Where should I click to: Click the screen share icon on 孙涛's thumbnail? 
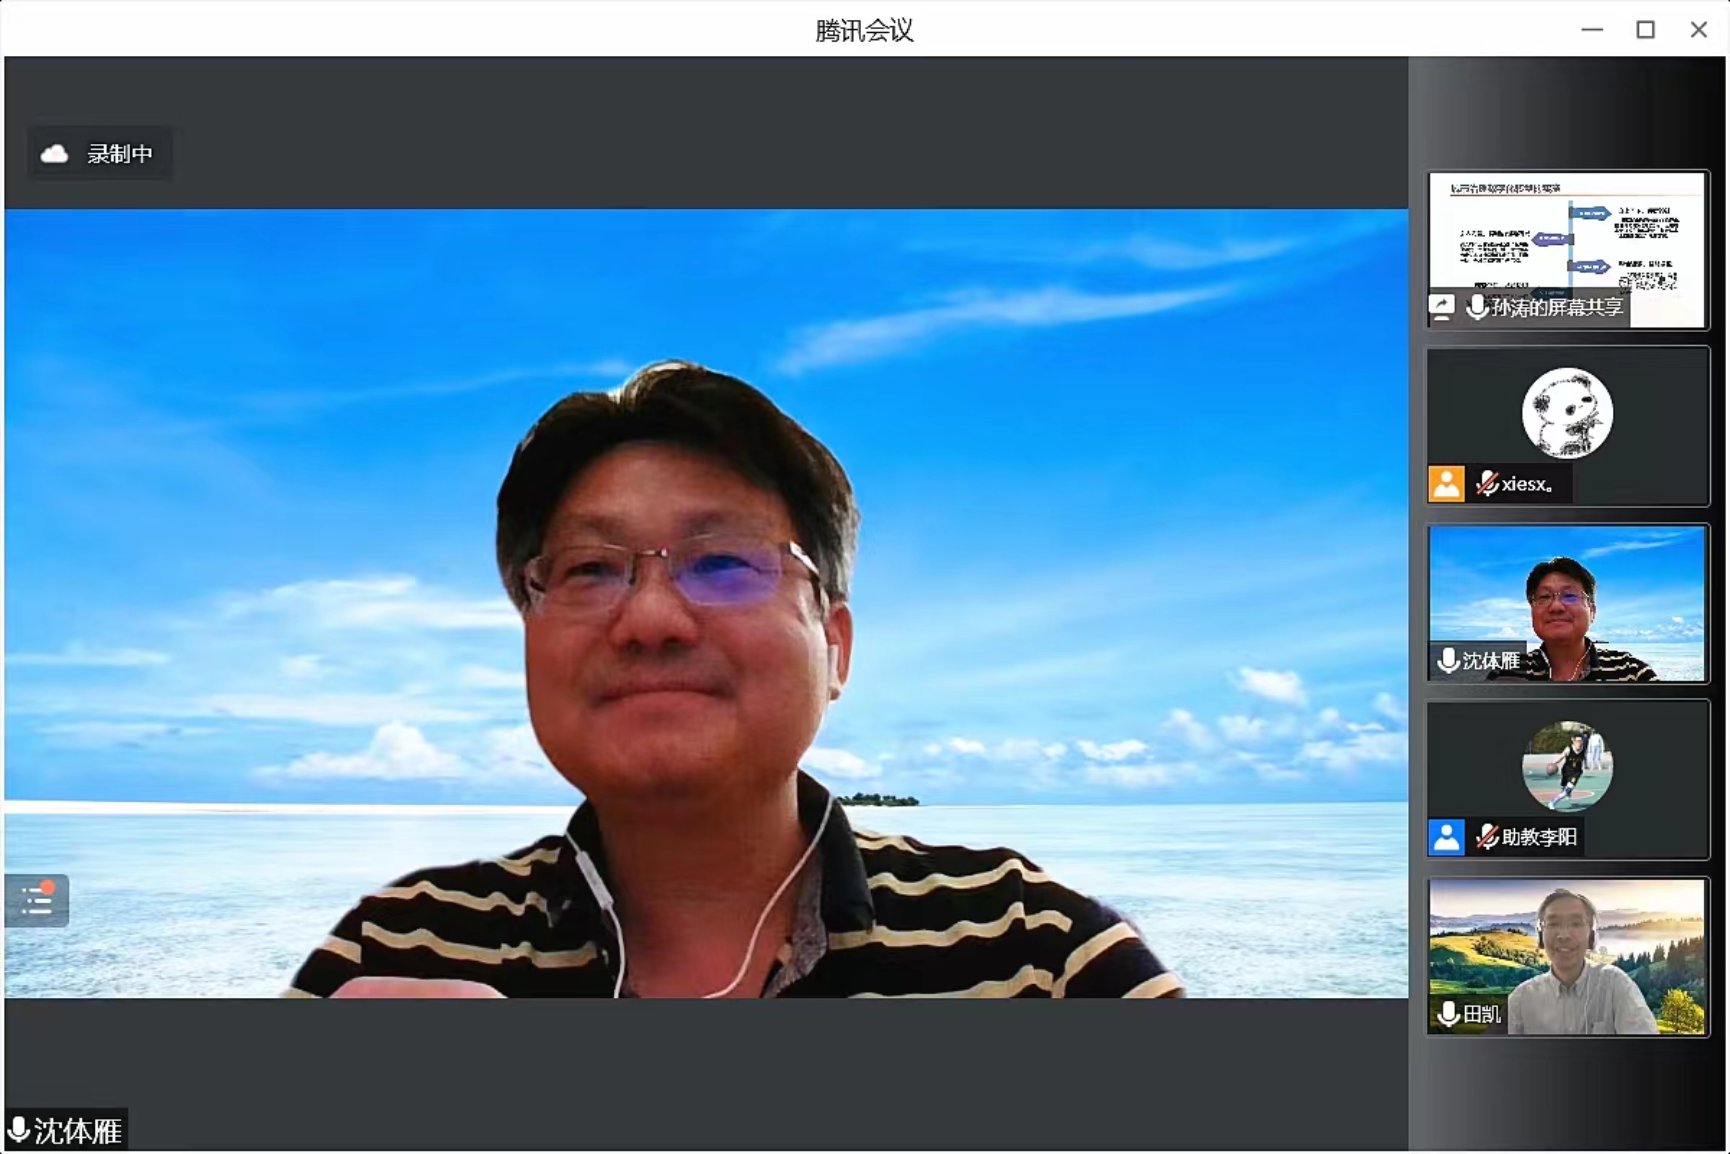[1442, 310]
